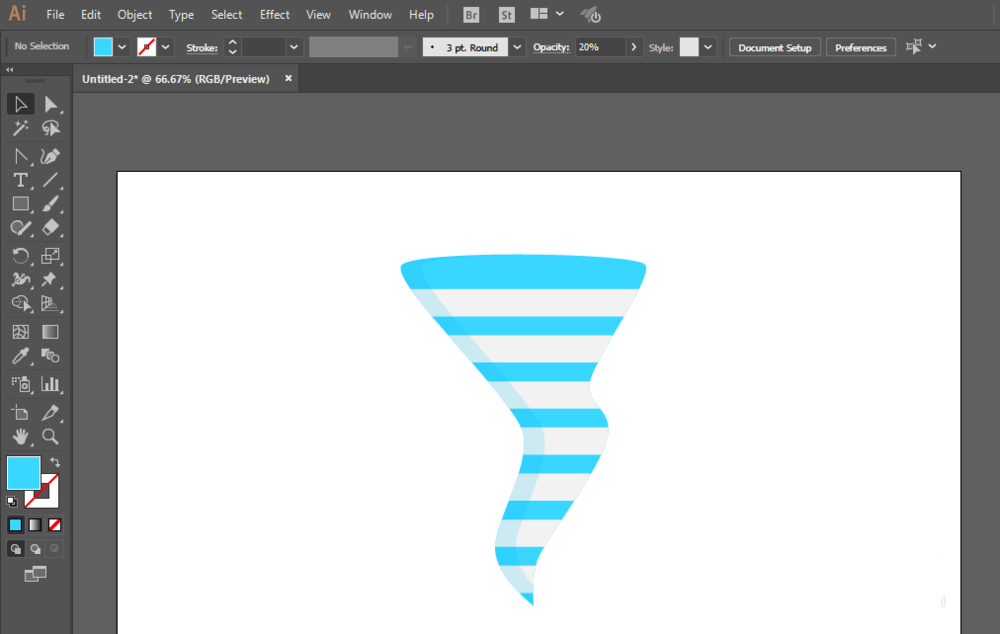The image size is (1000, 634).
Task: Select the Mesh tool
Action: point(20,332)
